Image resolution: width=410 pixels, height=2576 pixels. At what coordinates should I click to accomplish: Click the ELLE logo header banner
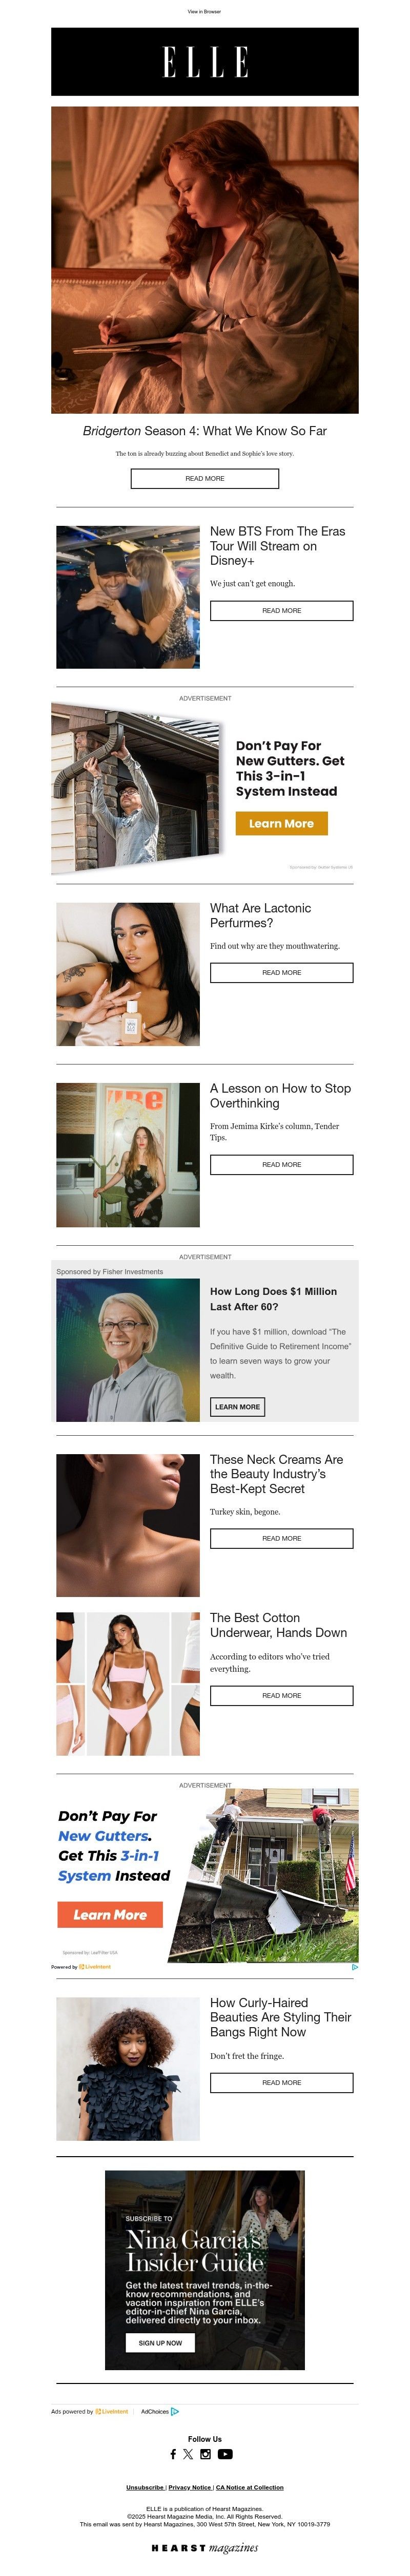[x=205, y=62]
